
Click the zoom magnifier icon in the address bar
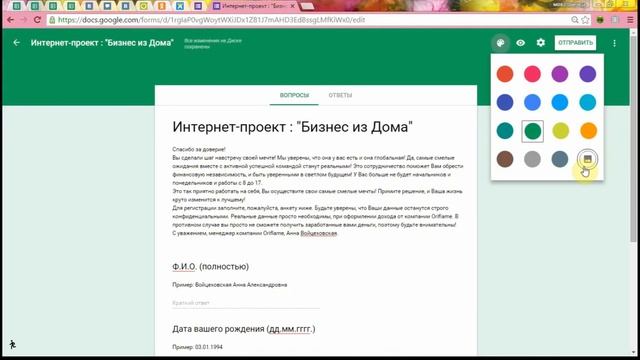pyautogui.click(x=575, y=20)
